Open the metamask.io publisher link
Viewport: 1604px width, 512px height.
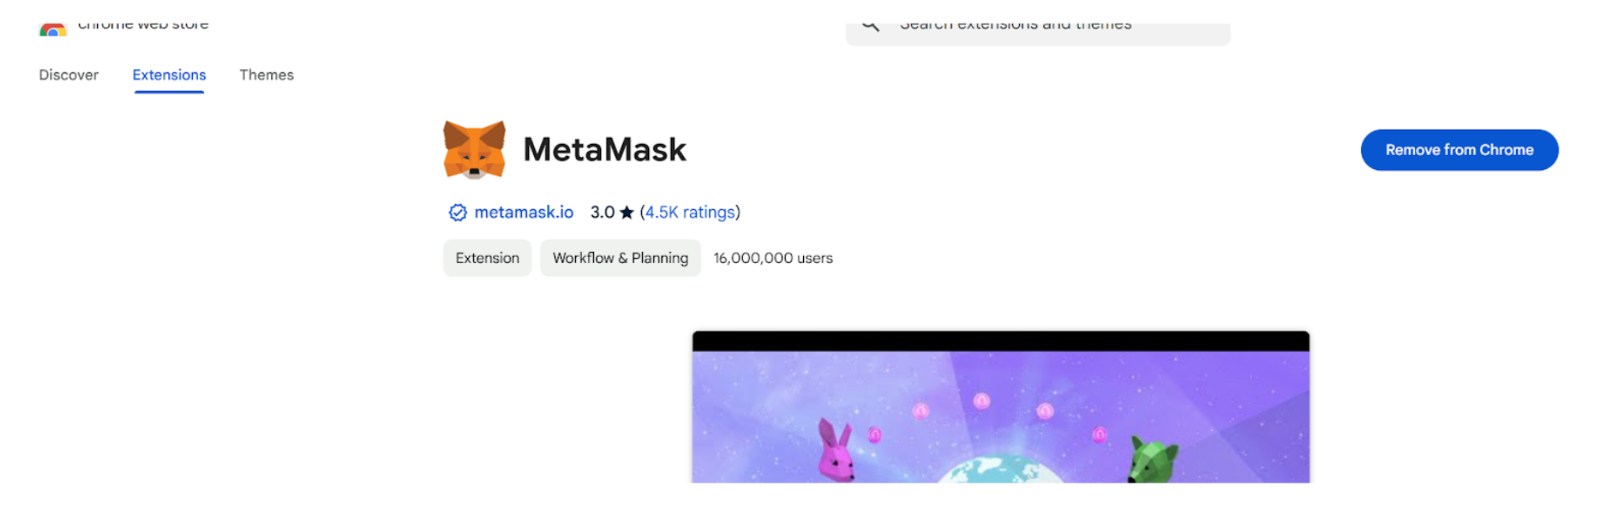(524, 212)
